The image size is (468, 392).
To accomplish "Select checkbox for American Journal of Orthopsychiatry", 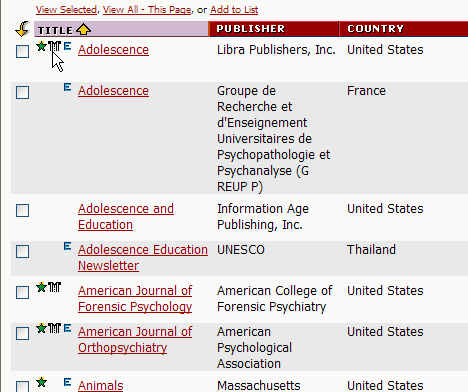I will tap(23, 333).
